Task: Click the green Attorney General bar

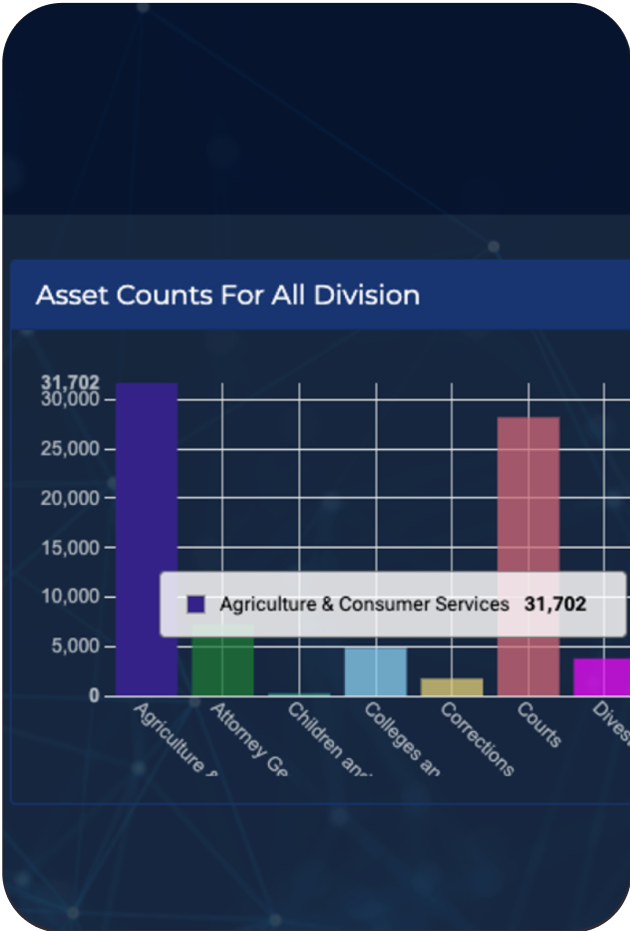Action: (223, 660)
